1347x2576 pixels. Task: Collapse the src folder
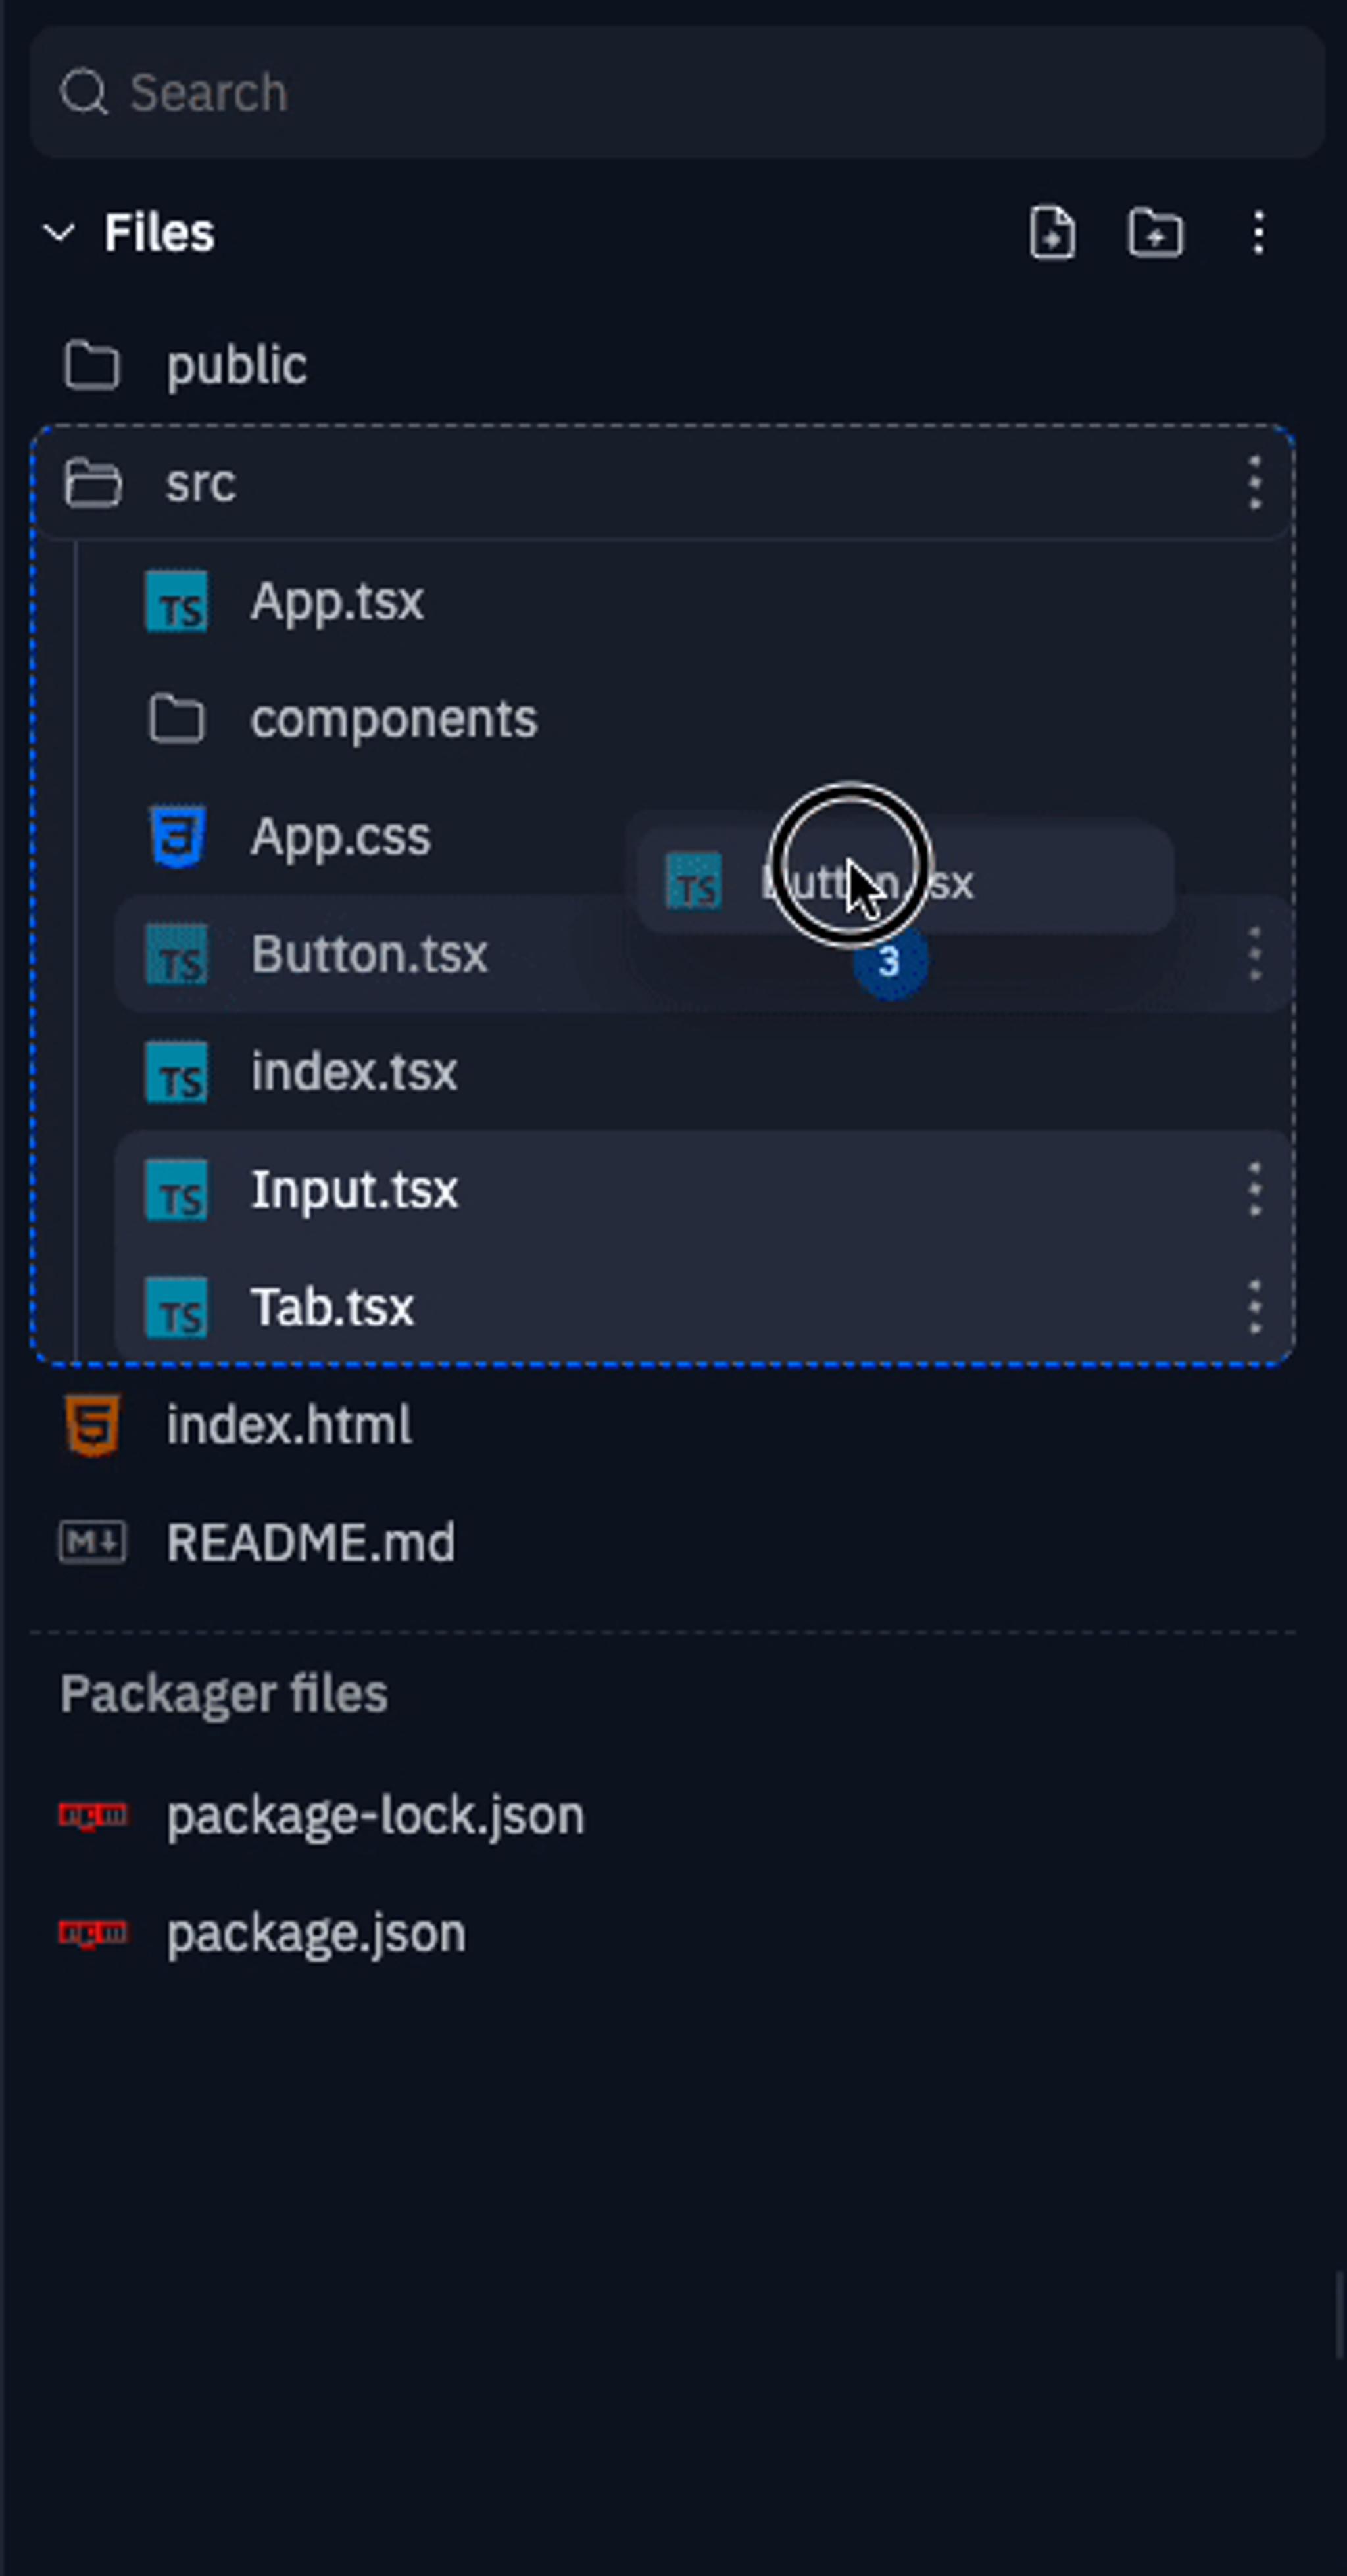(x=200, y=484)
